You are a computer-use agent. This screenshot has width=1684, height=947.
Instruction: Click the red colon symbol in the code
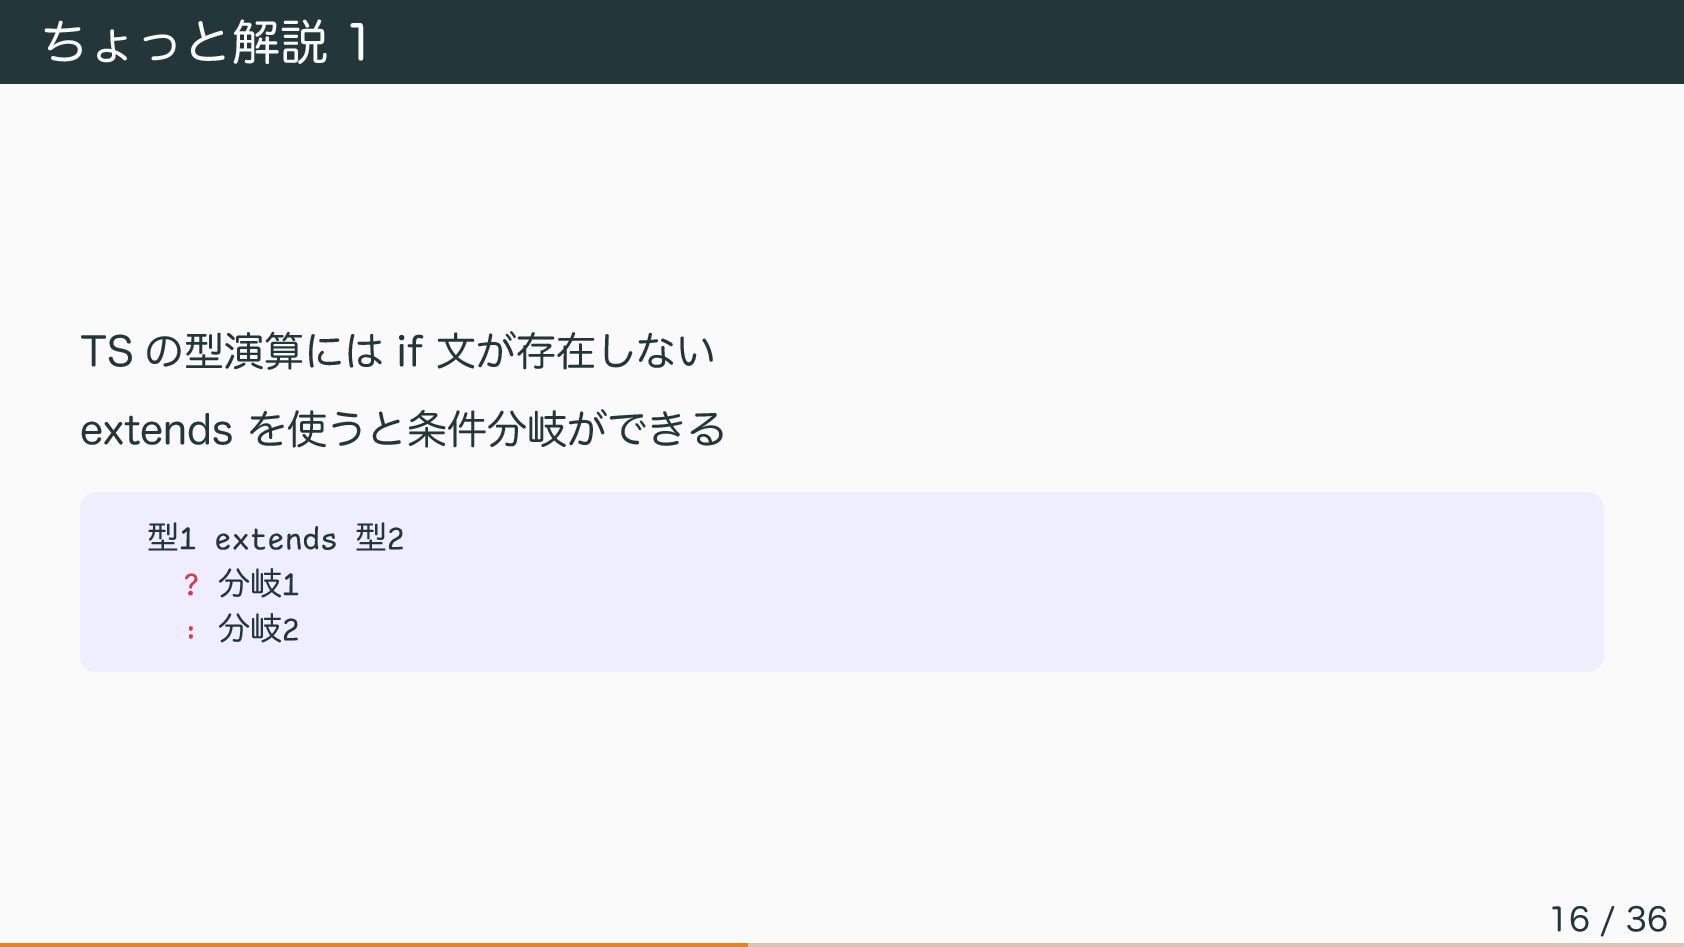[x=191, y=631]
